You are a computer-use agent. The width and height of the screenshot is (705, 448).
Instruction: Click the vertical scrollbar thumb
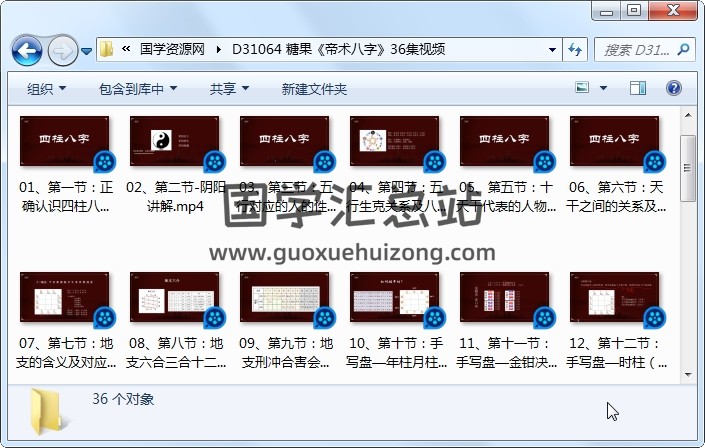(x=688, y=168)
